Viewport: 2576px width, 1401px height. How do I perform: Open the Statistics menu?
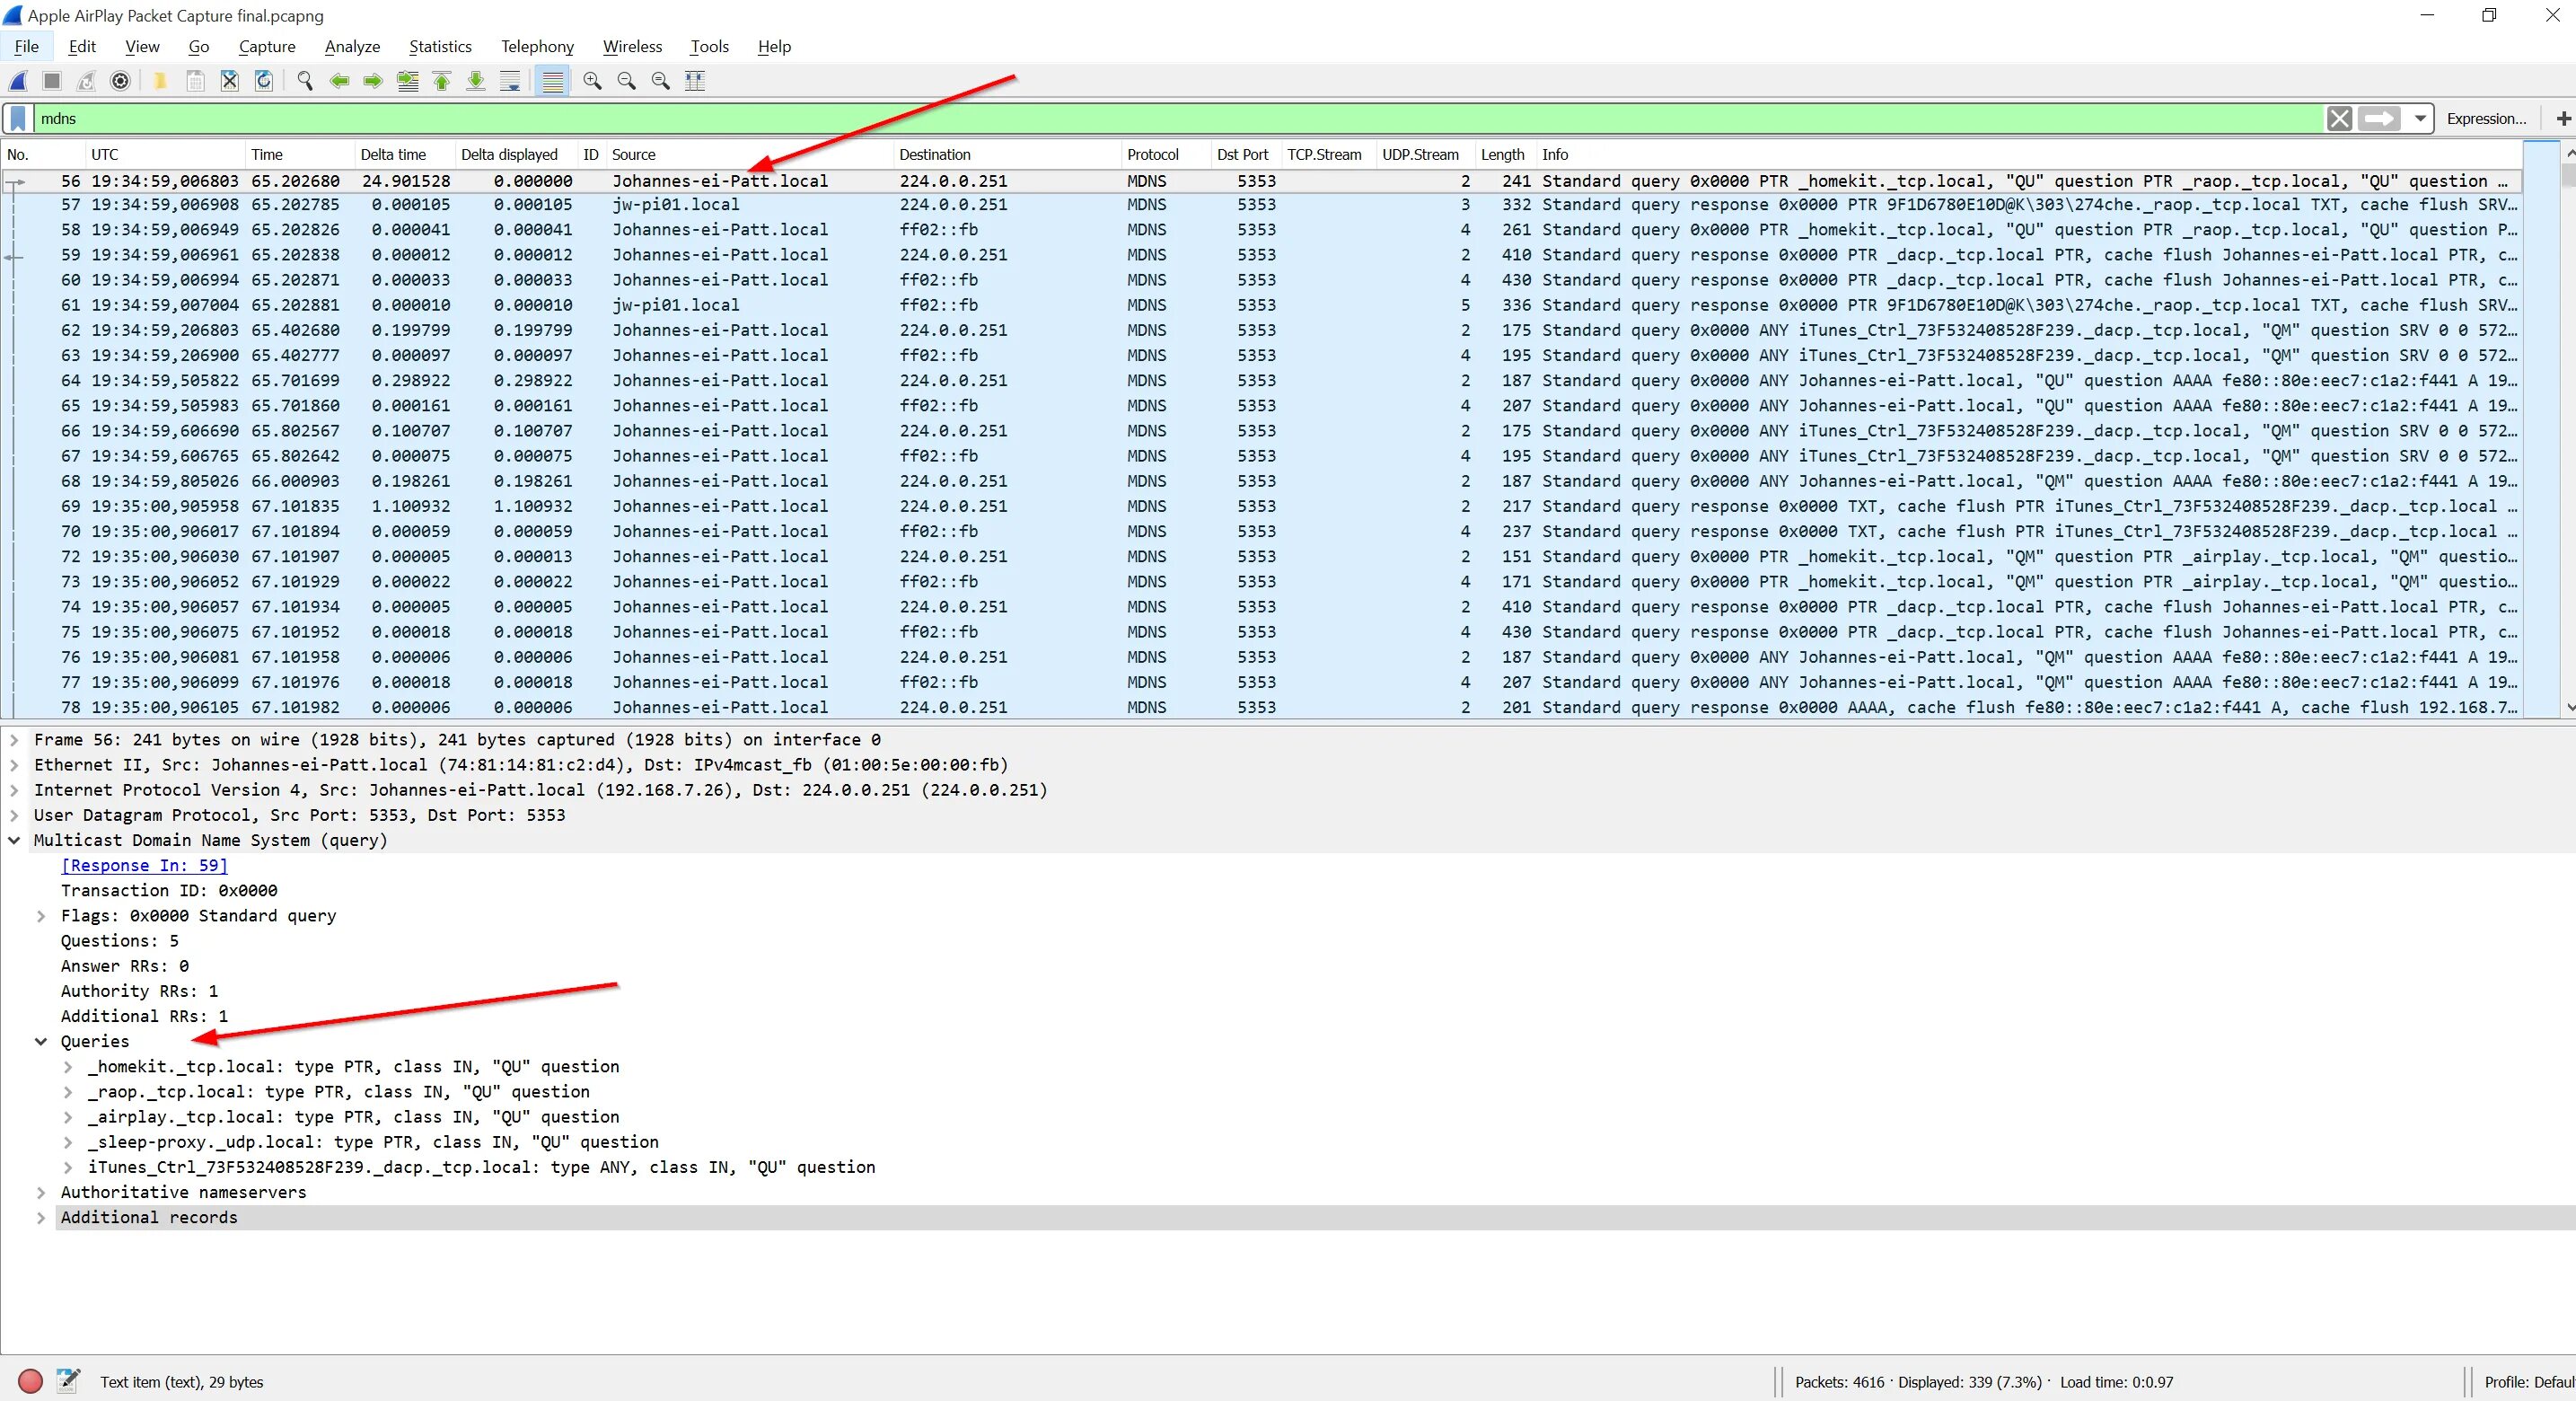point(440,46)
